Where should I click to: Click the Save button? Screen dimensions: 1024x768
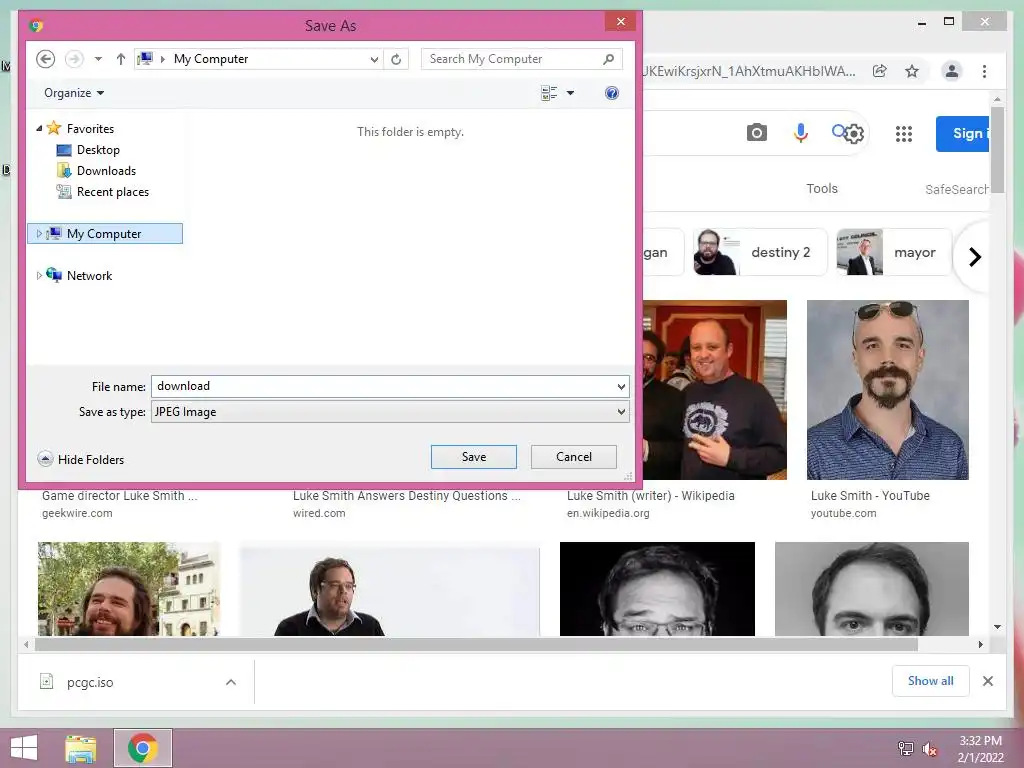pyautogui.click(x=473, y=456)
